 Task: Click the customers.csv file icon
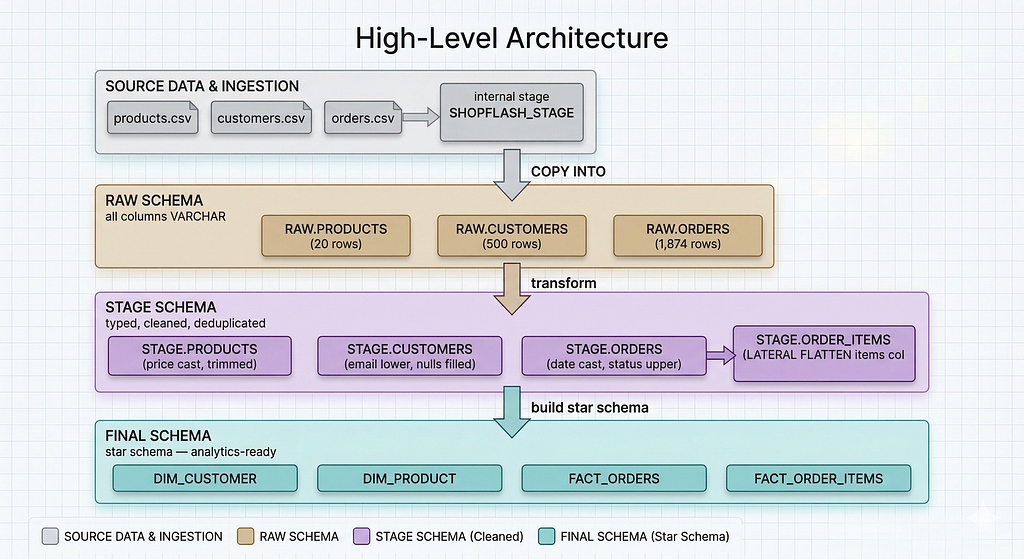(261, 118)
